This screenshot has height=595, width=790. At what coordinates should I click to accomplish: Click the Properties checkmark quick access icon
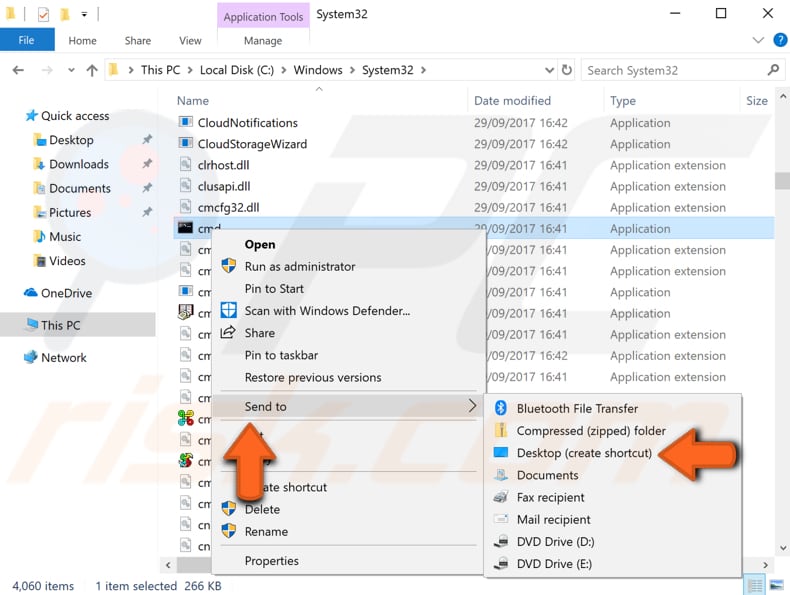click(x=43, y=15)
